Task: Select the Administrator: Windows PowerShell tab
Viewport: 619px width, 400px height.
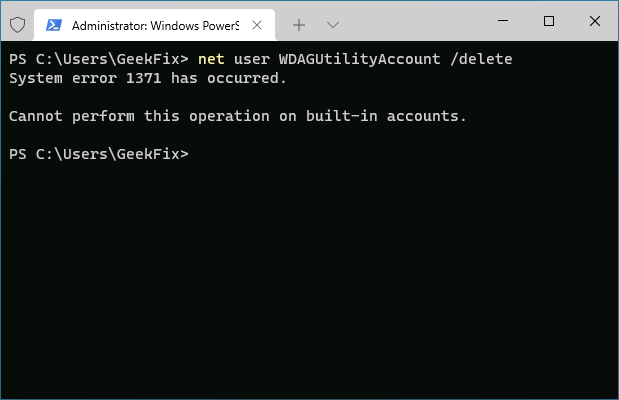Action: pos(155,25)
